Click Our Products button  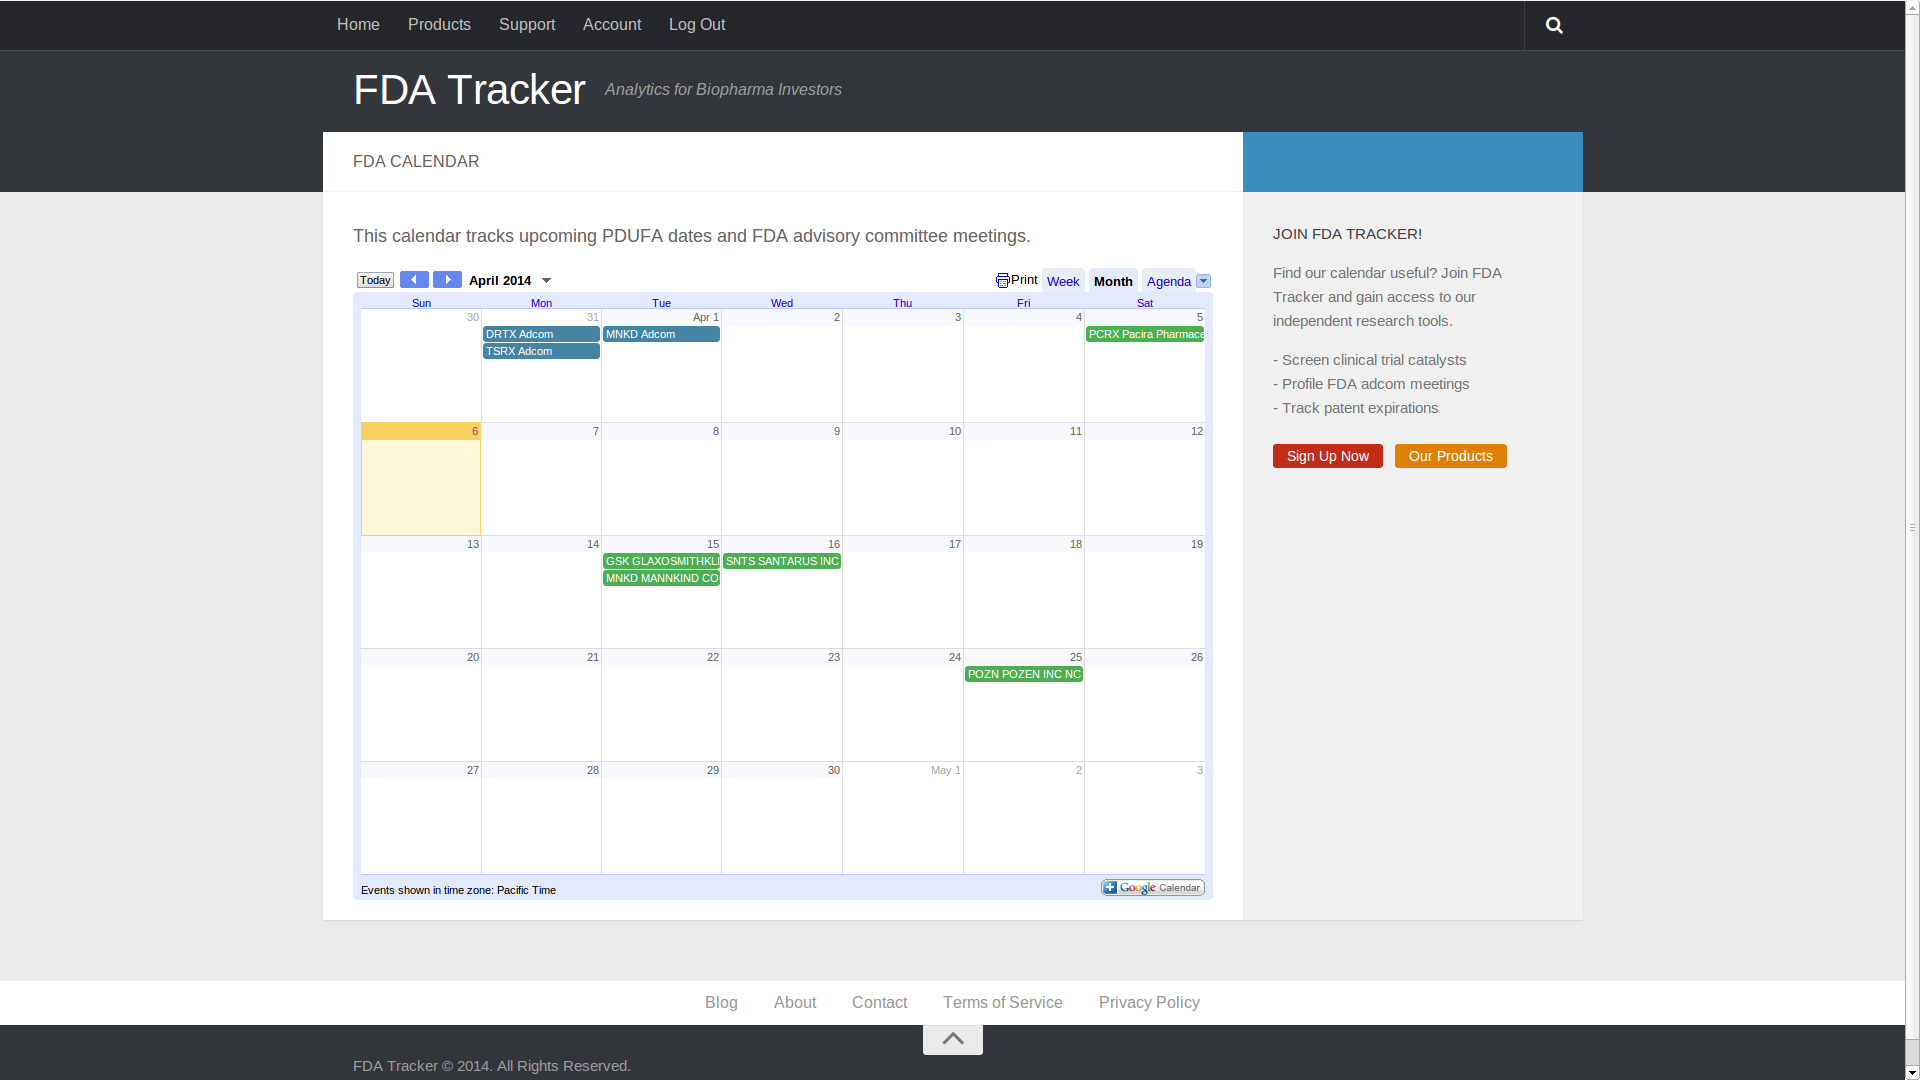(1451, 456)
